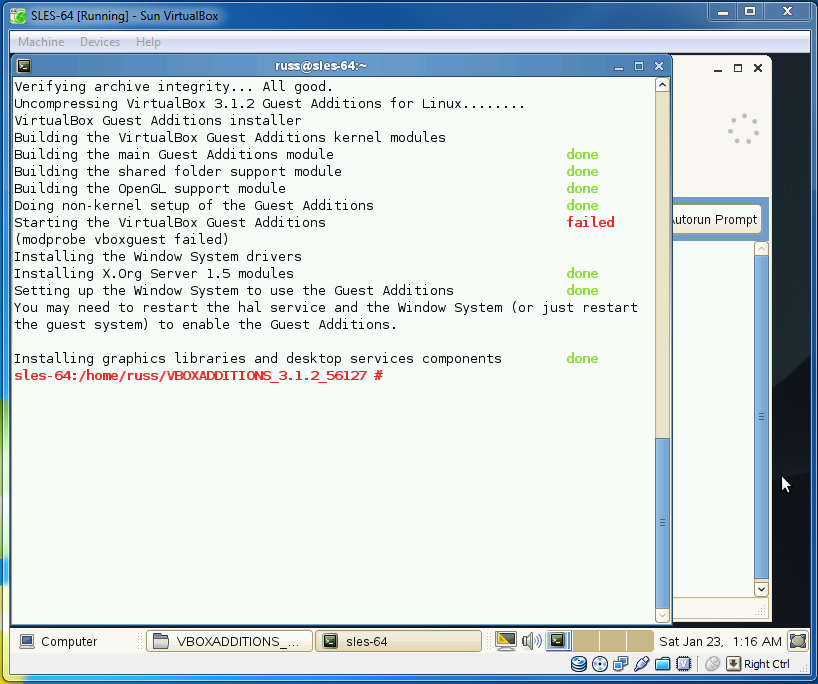The image size is (818, 684).
Task: Click the resize grip of background window
Action: [761, 609]
